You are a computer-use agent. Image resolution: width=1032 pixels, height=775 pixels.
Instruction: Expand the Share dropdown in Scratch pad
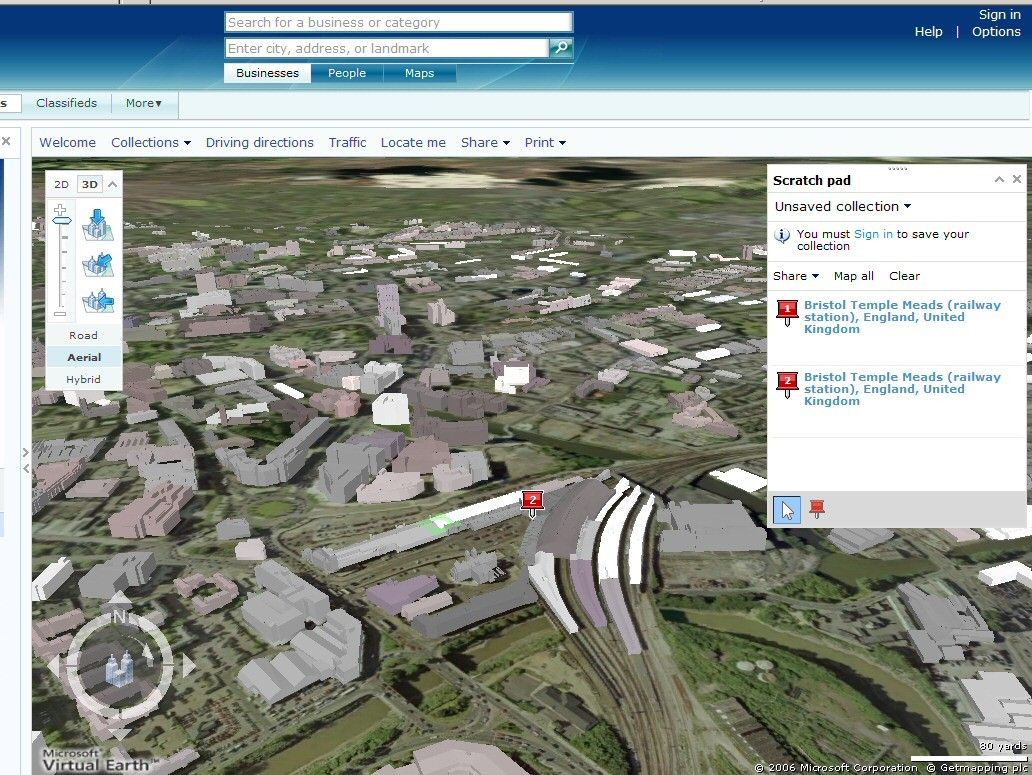(x=795, y=275)
